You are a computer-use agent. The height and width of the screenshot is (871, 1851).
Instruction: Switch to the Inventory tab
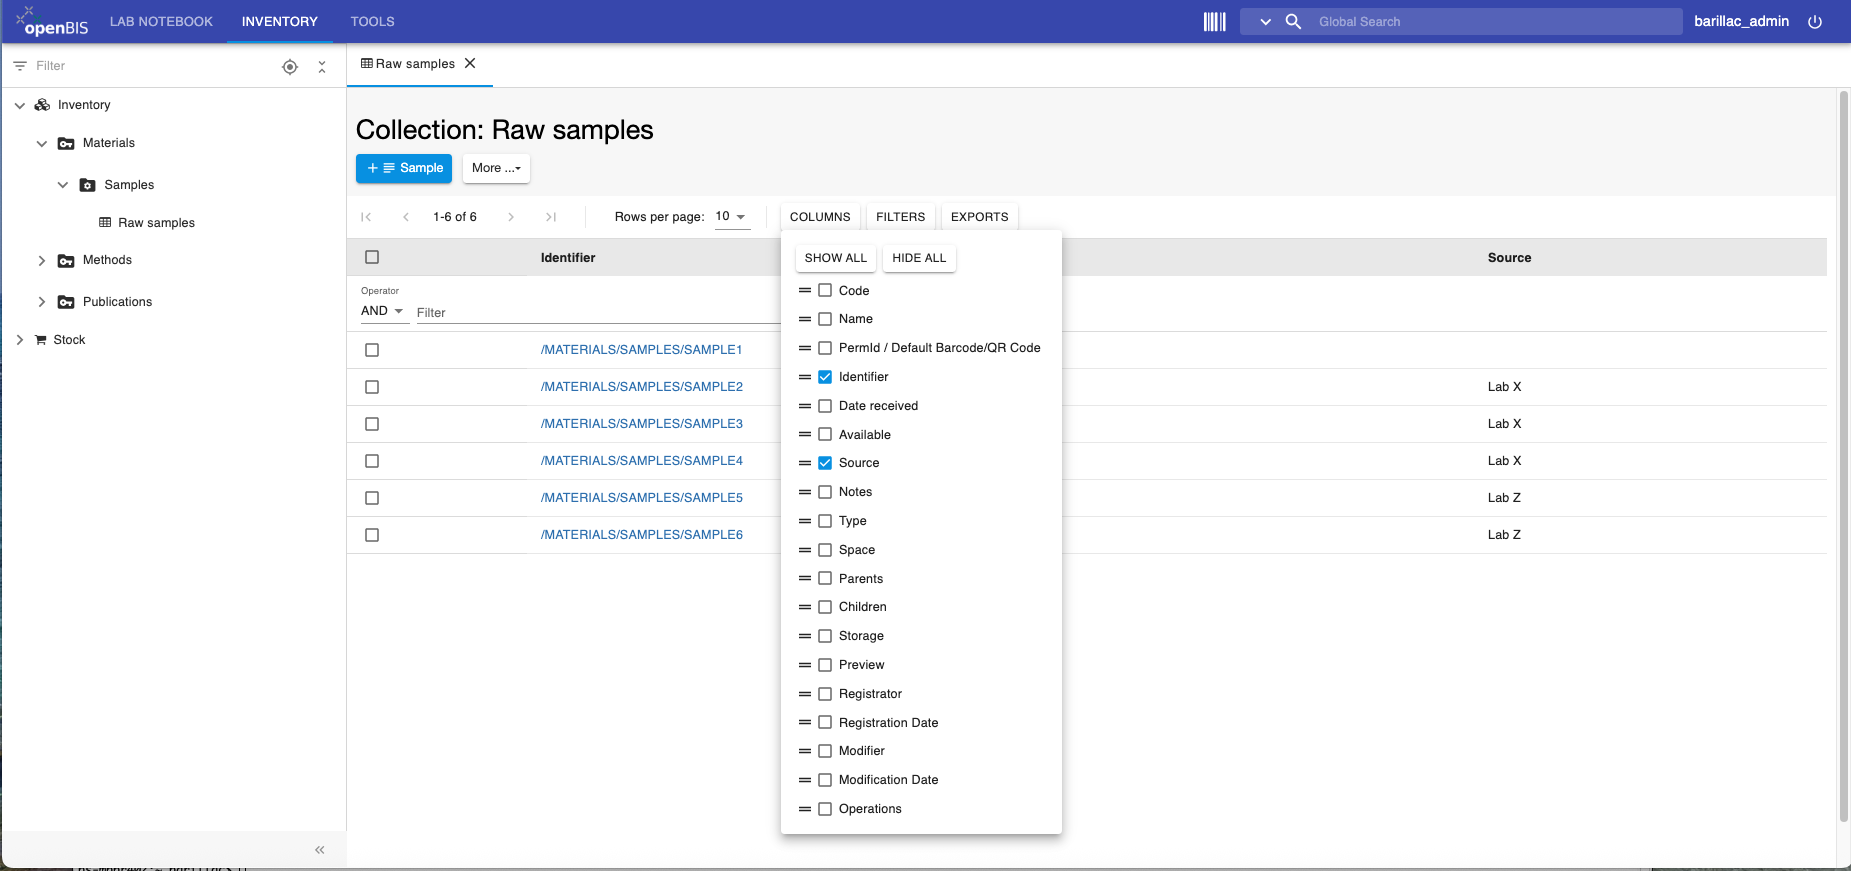click(x=280, y=21)
